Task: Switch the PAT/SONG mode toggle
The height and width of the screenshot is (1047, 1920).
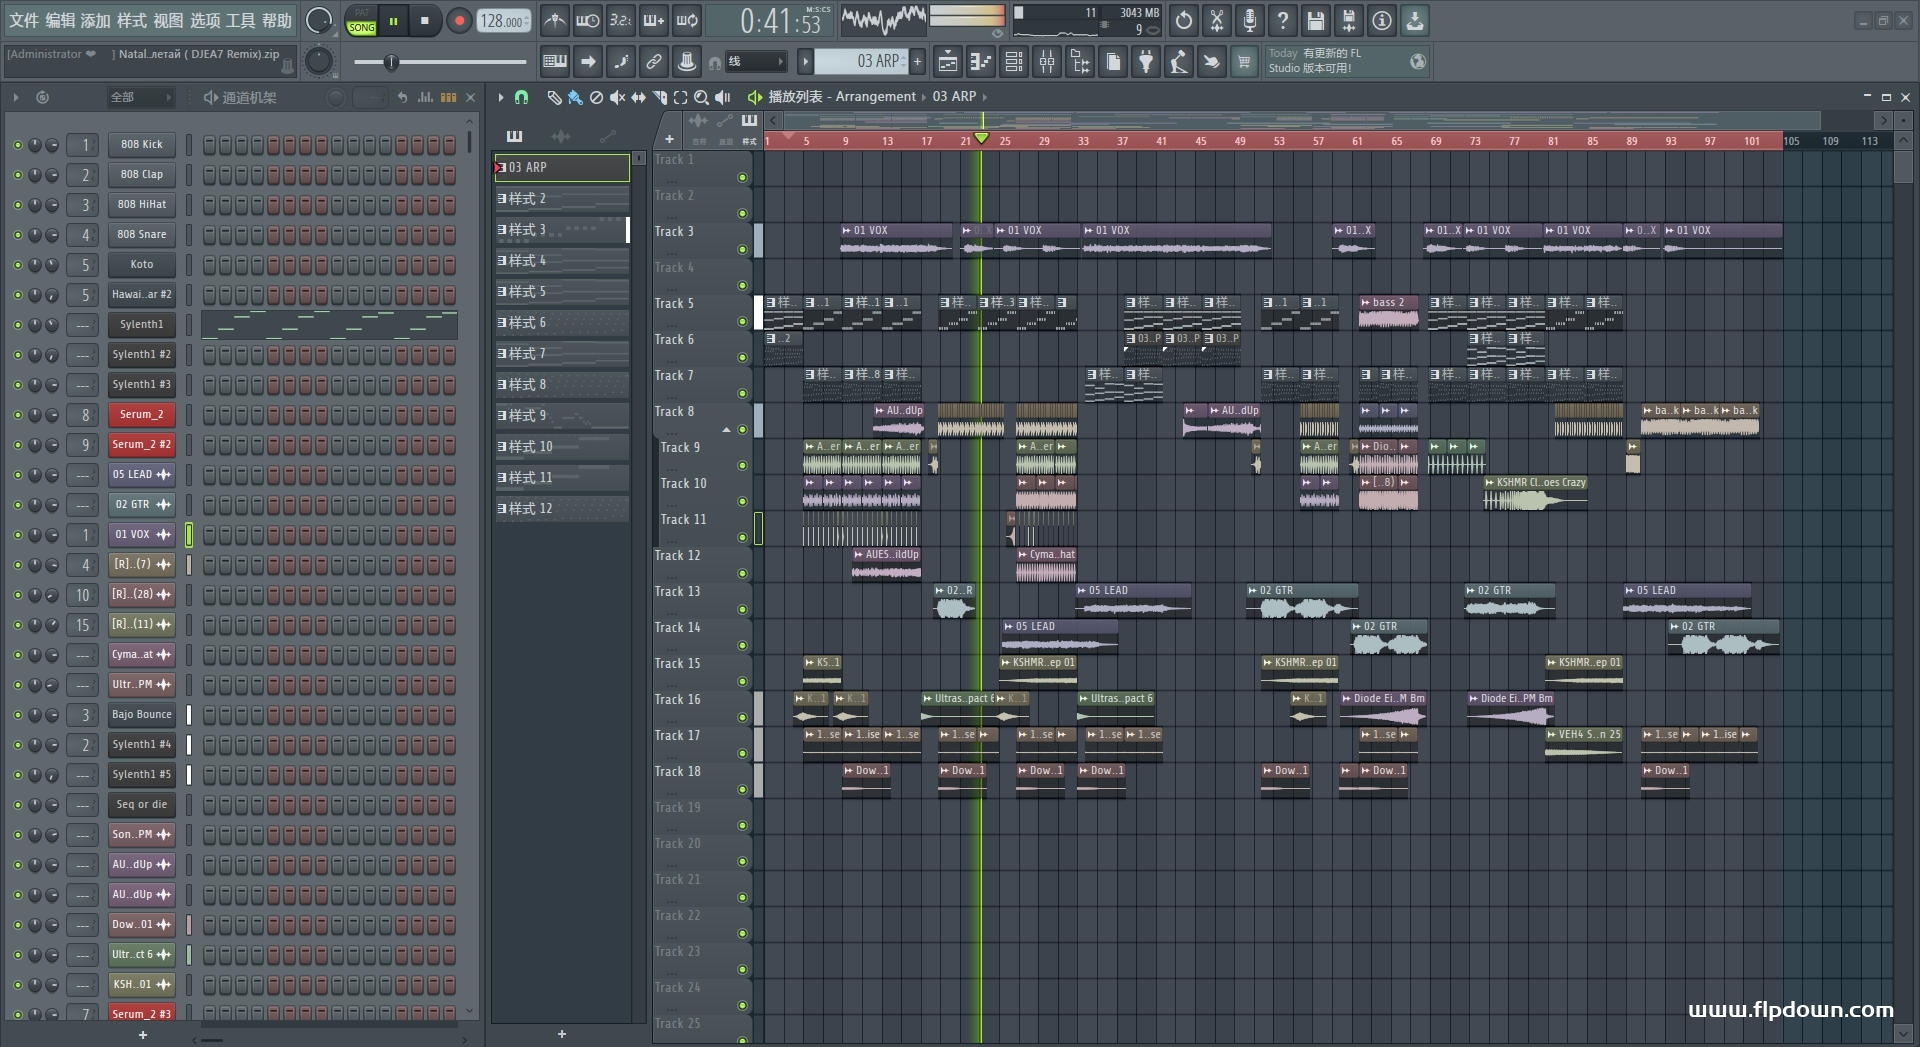Action: coord(361,21)
